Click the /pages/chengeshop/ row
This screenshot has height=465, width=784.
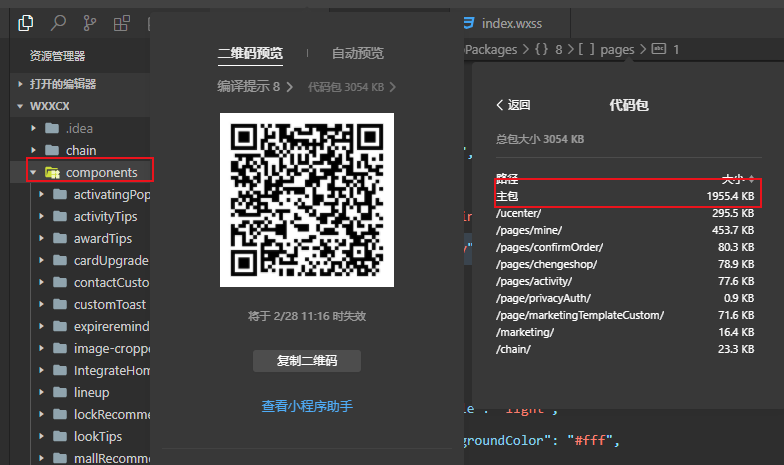pos(625,264)
